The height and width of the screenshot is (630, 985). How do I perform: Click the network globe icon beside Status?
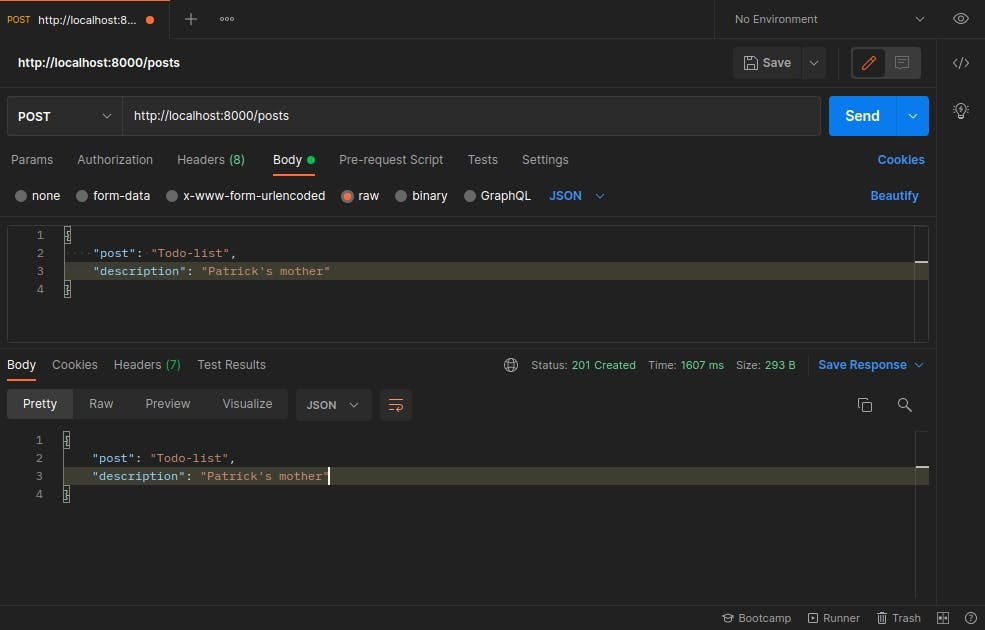pos(511,365)
